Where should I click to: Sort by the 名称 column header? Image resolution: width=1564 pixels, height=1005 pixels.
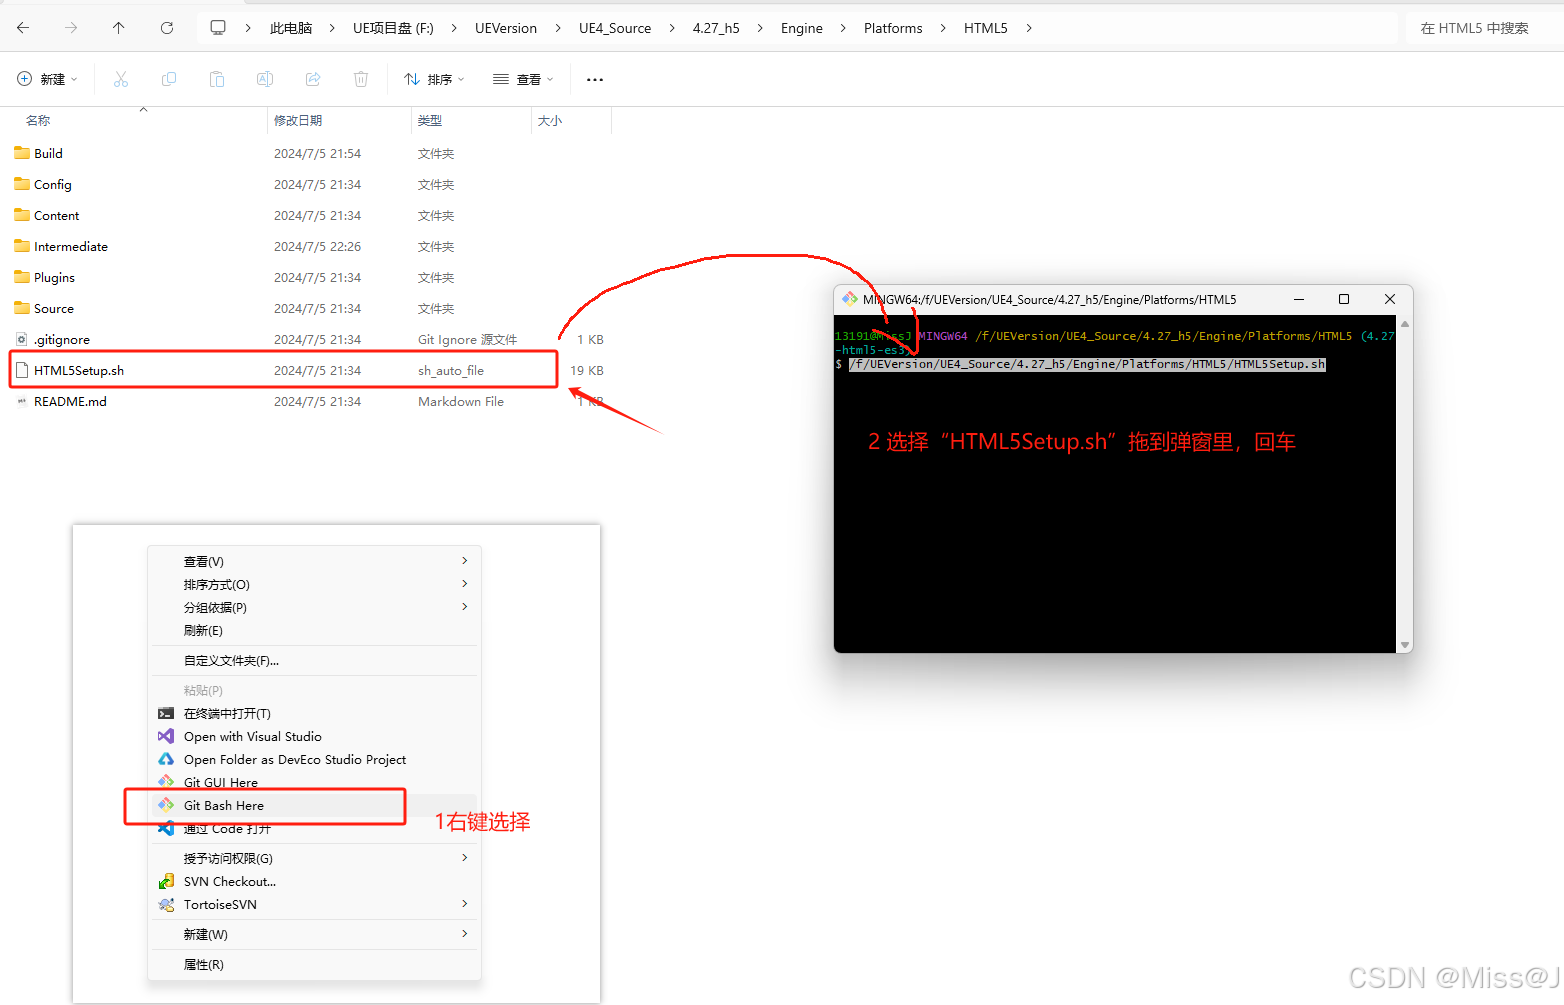coord(38,120)
